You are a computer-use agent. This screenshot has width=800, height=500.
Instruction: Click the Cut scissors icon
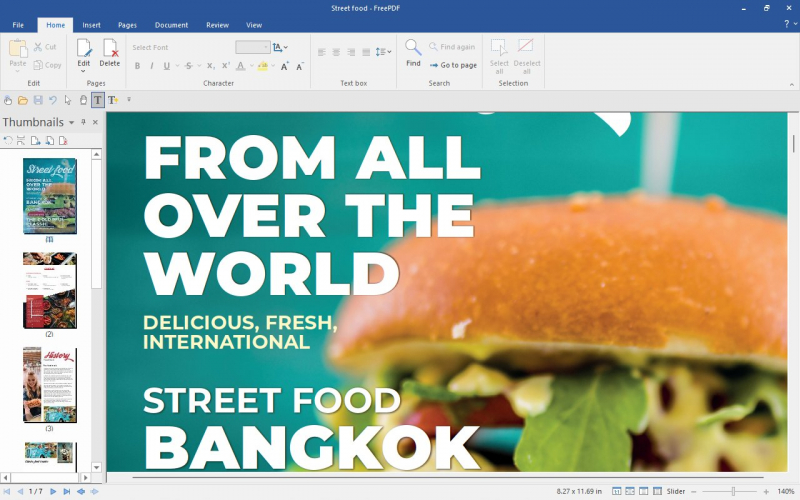pyautogui.click(x=38, y=47)
